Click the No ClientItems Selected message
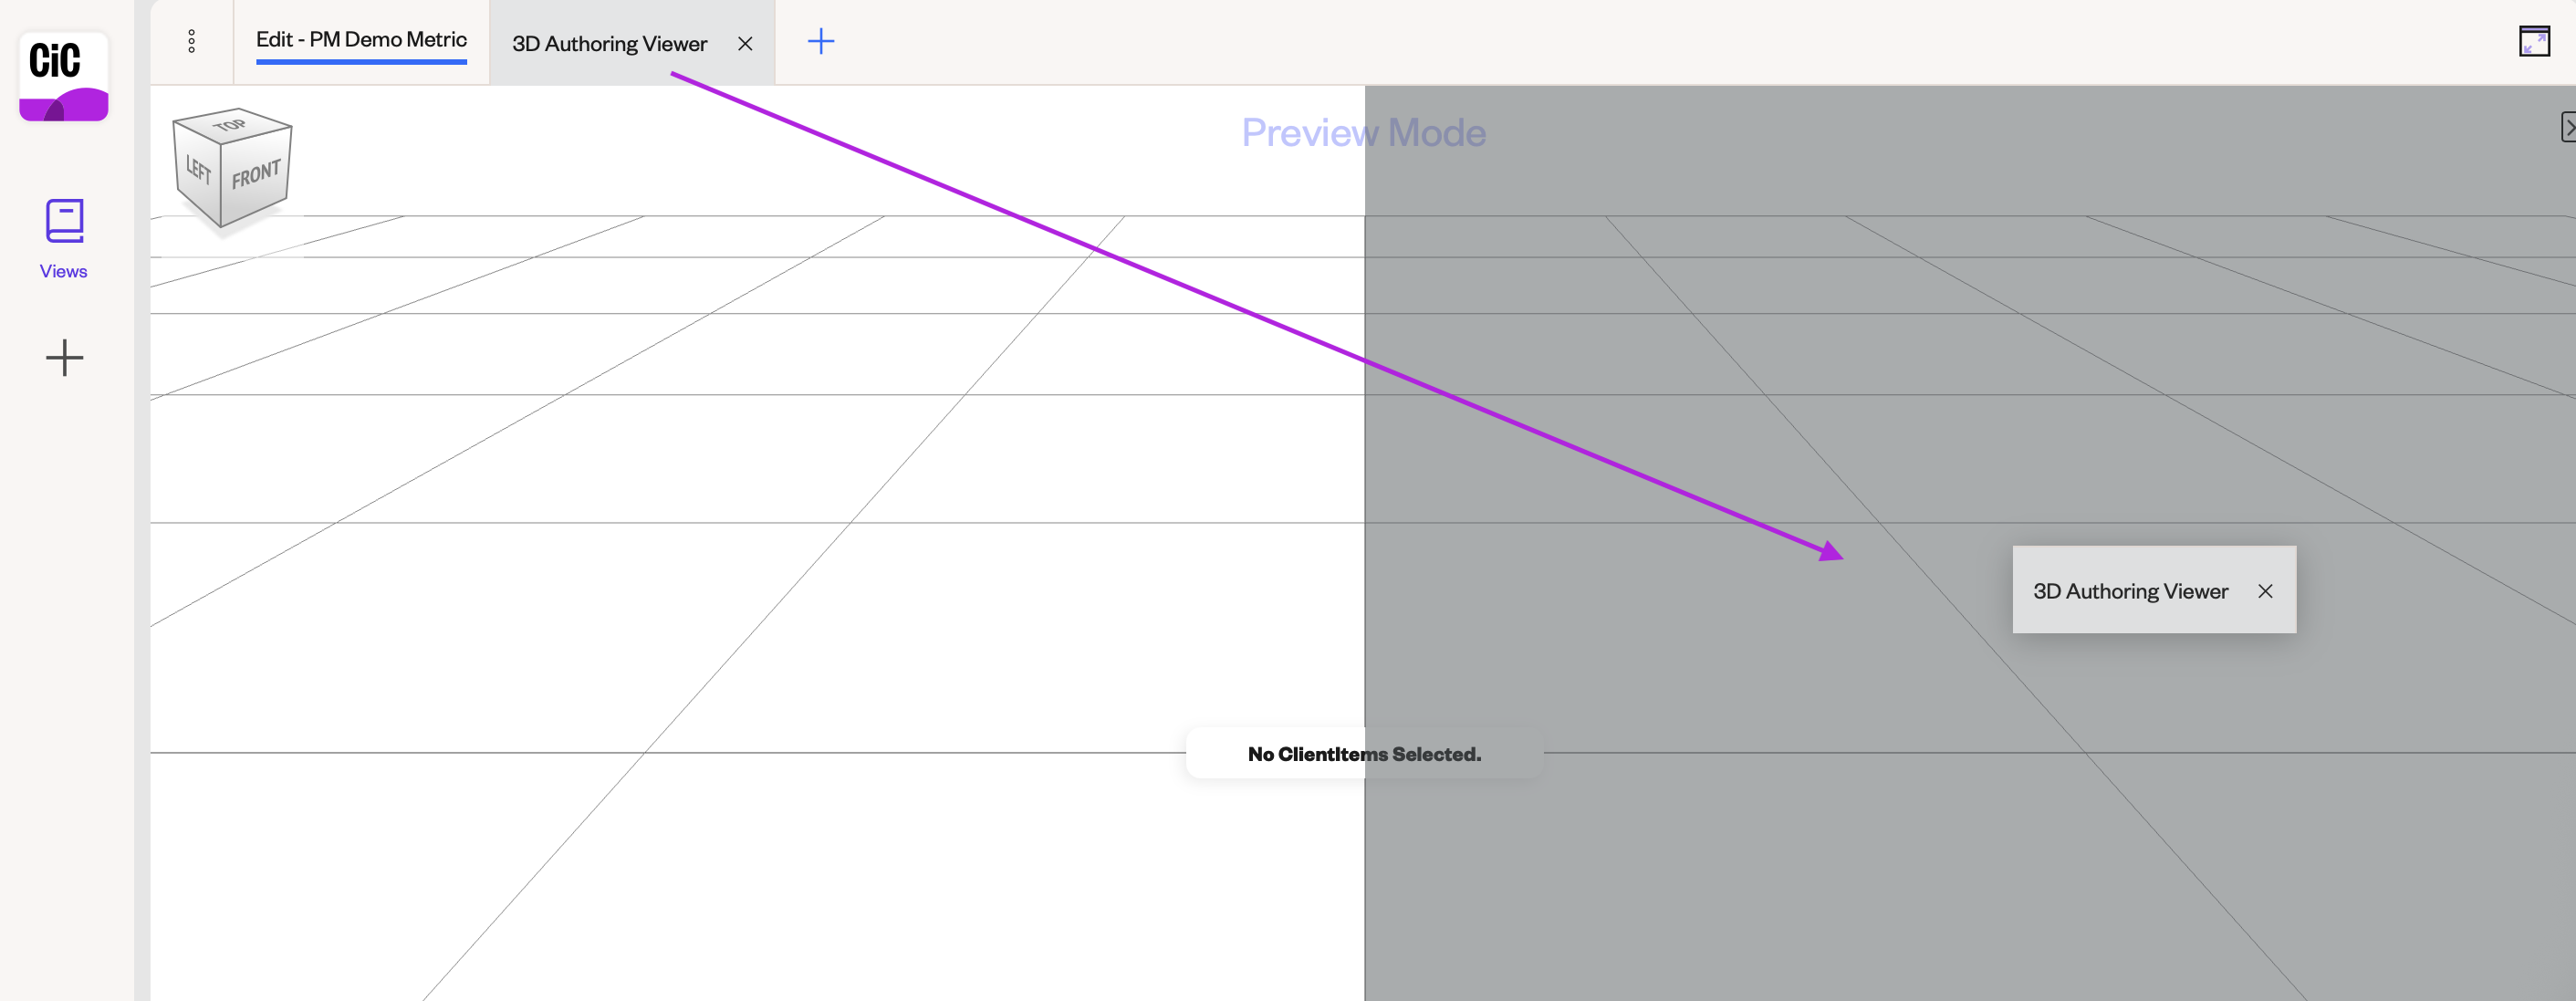The height and width of the screenshot is (1001, 2576). click(x=1364, y=754)
